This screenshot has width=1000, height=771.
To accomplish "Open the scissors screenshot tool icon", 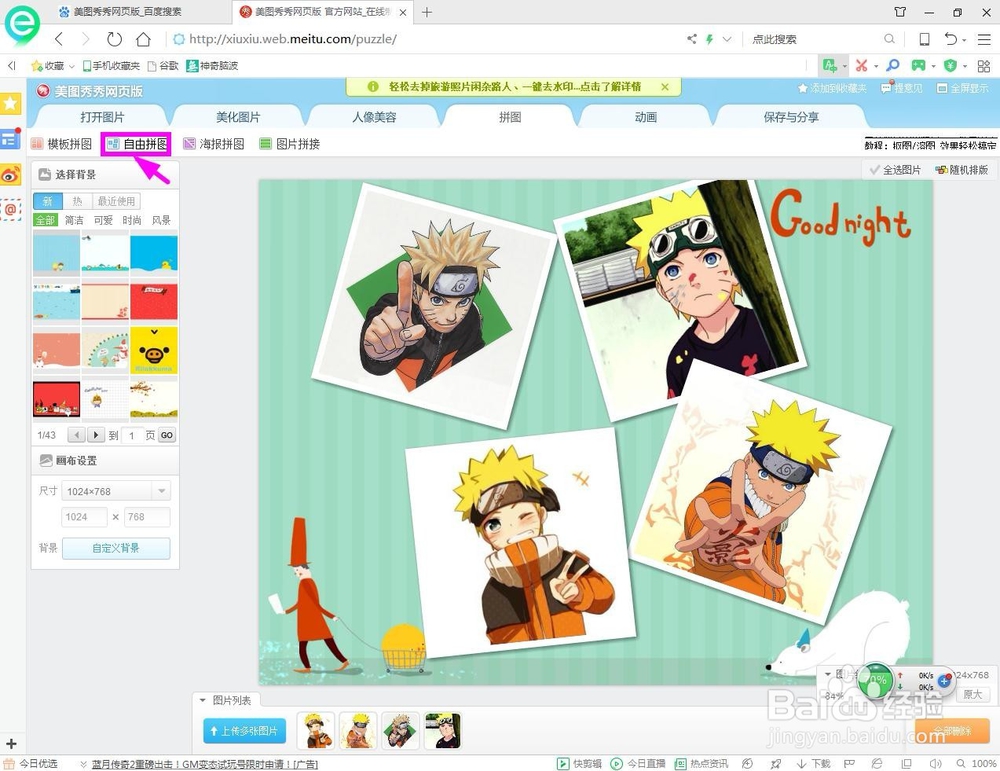I will [x=862, y=65].
